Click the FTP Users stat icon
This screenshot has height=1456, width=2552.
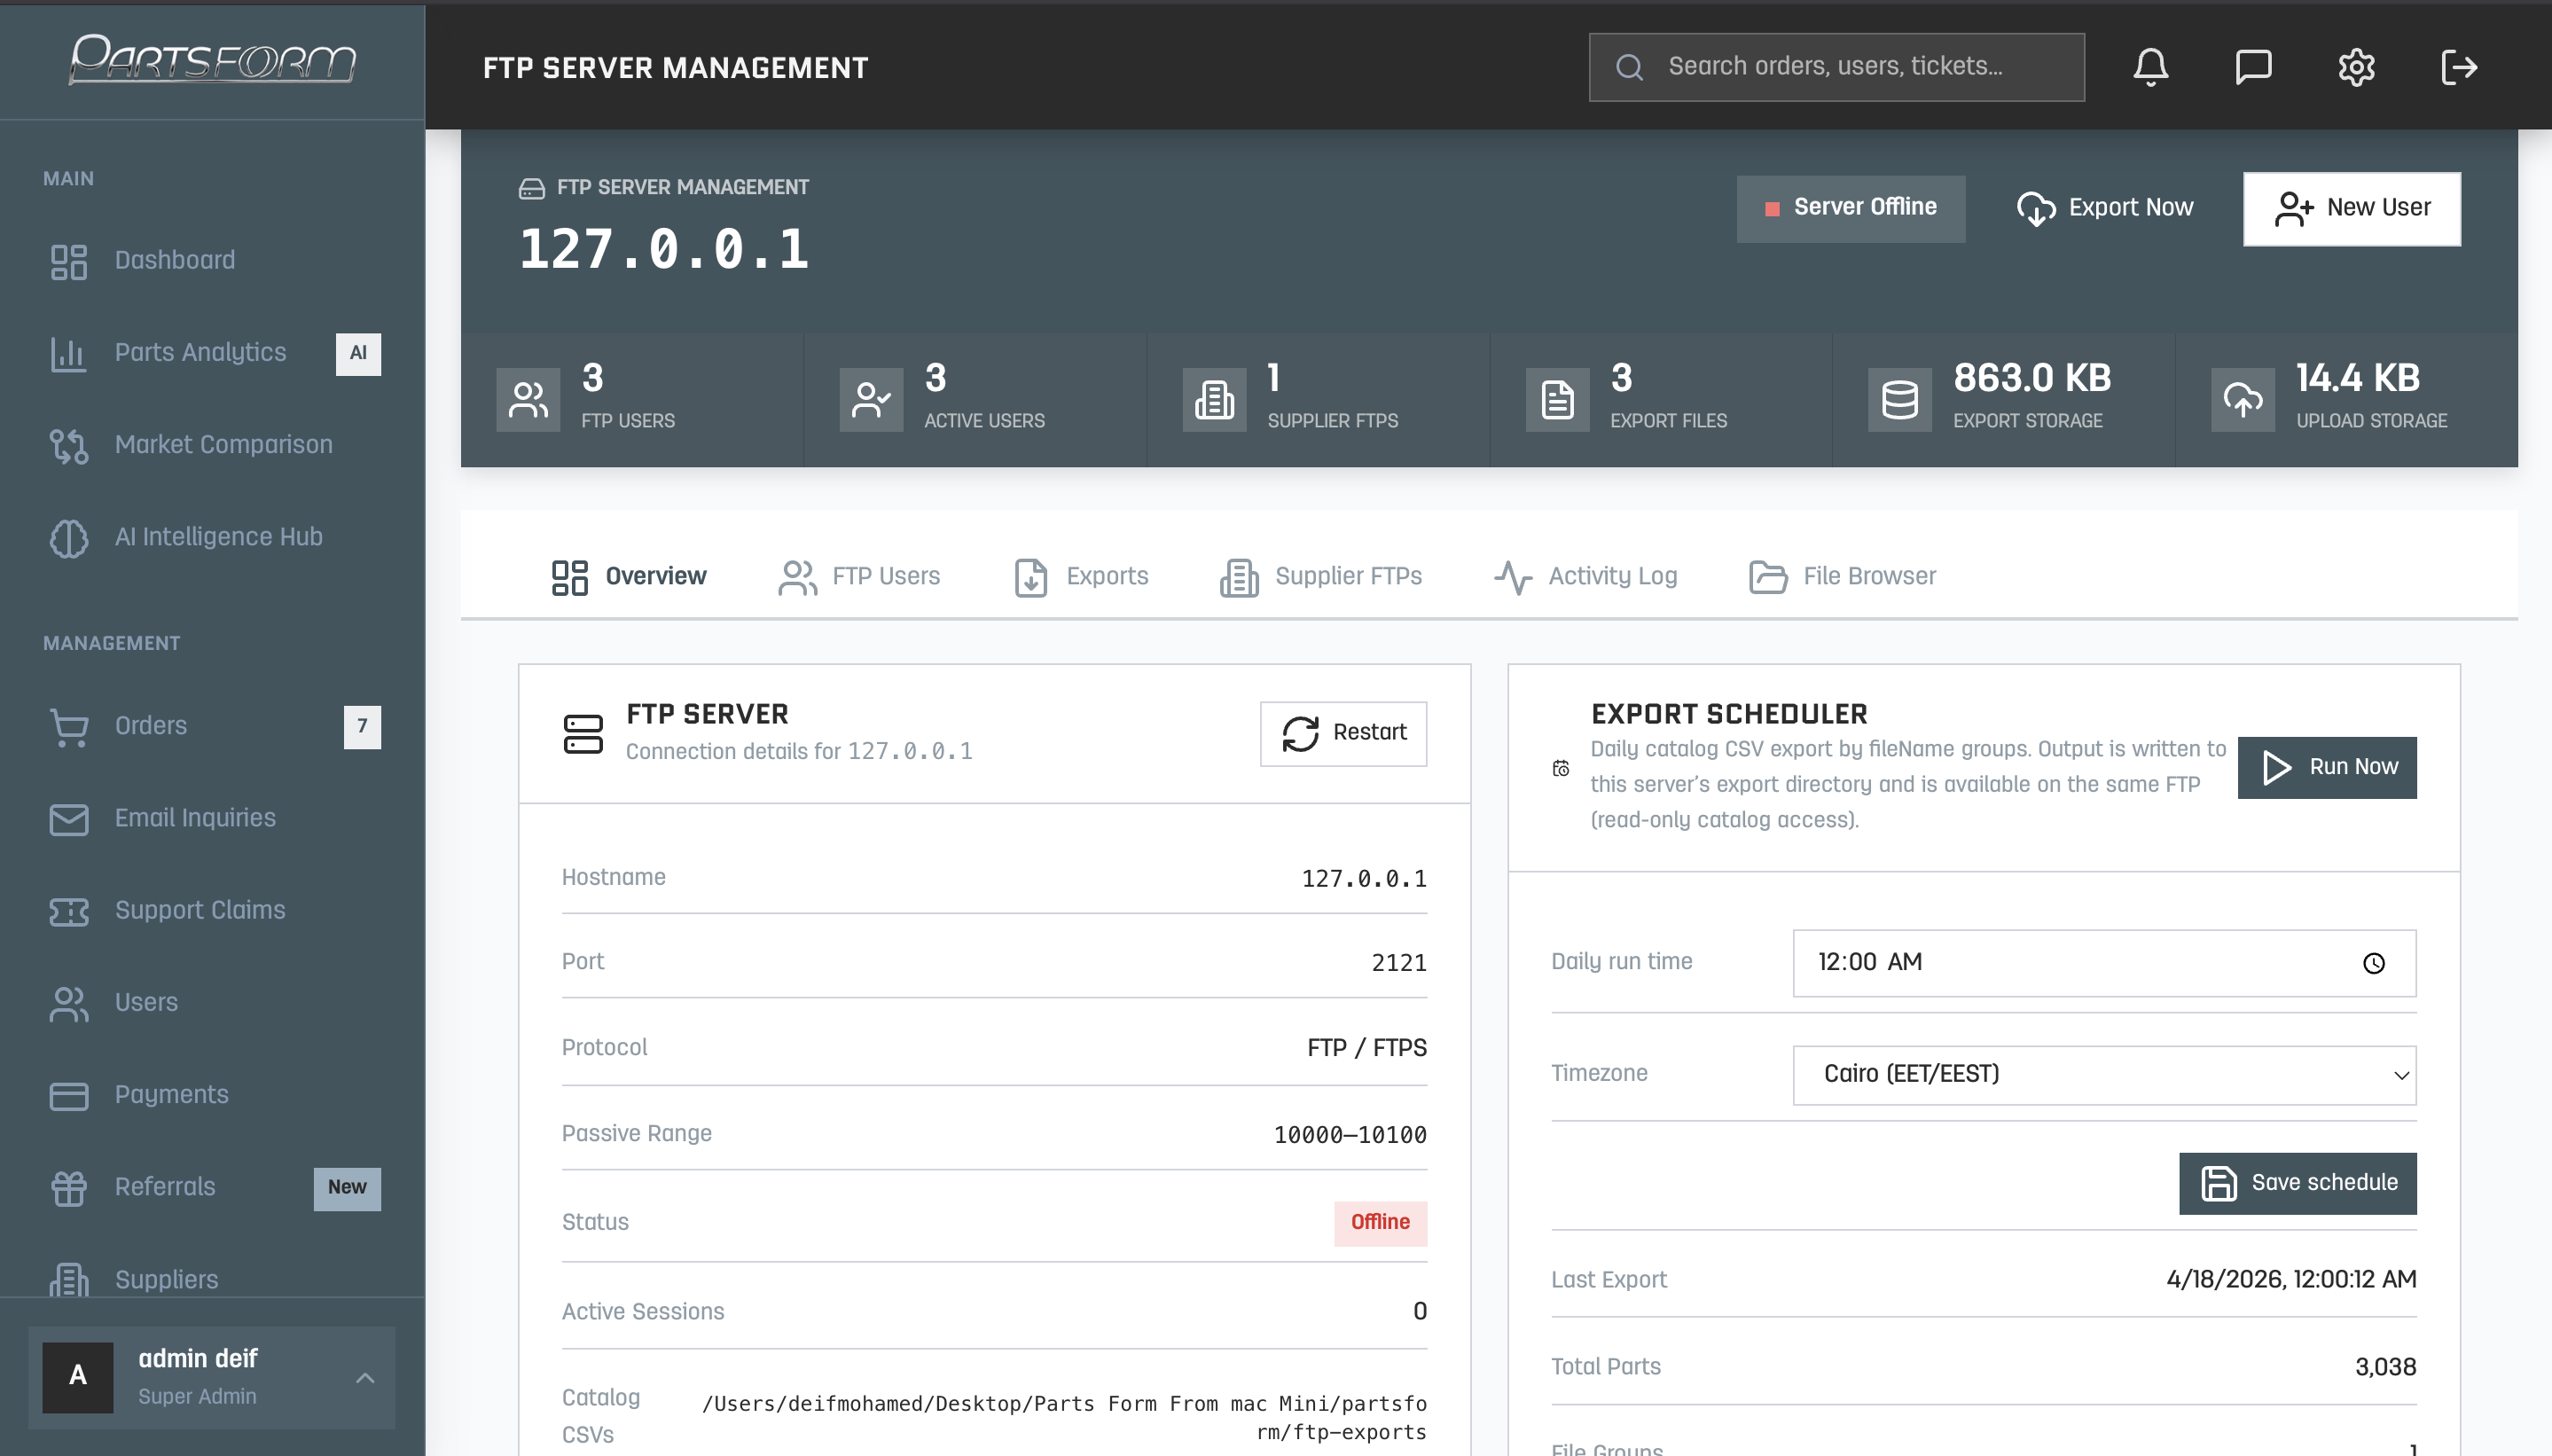tap(528, 399)
